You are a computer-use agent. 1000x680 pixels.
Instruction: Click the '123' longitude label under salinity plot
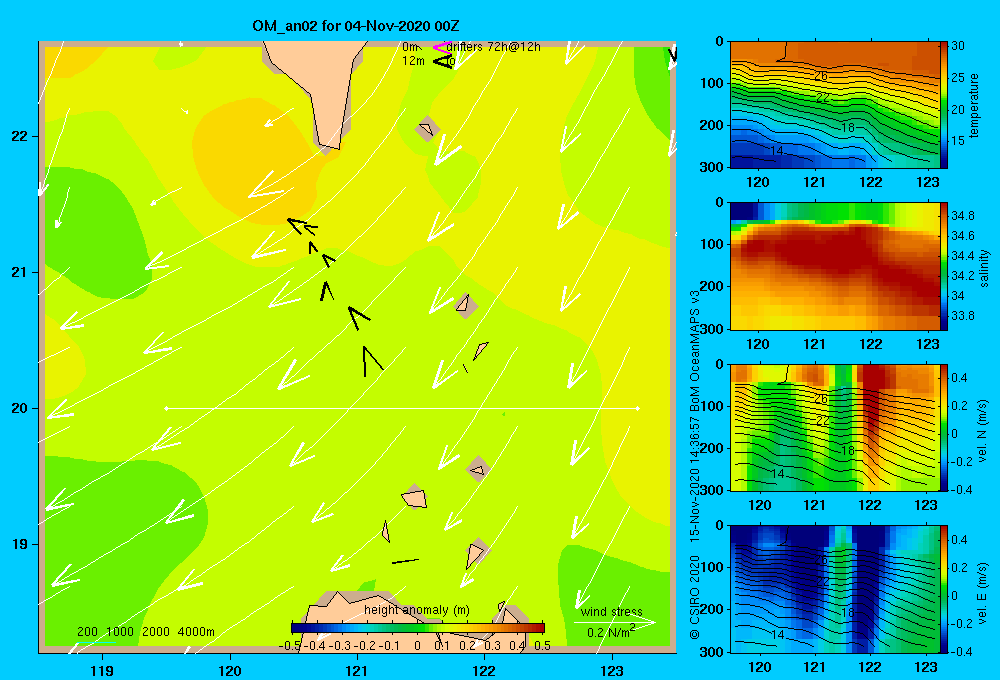(927, 344)
